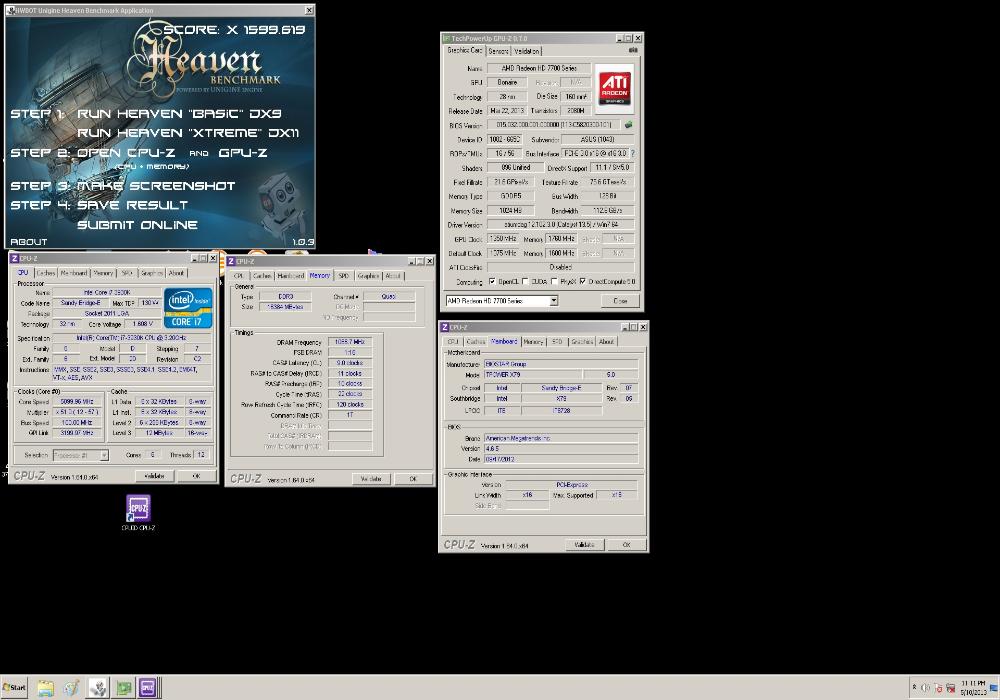Click the GPU-Z Name field AMD Radeon HD 7700 Series

click(538, 68)
